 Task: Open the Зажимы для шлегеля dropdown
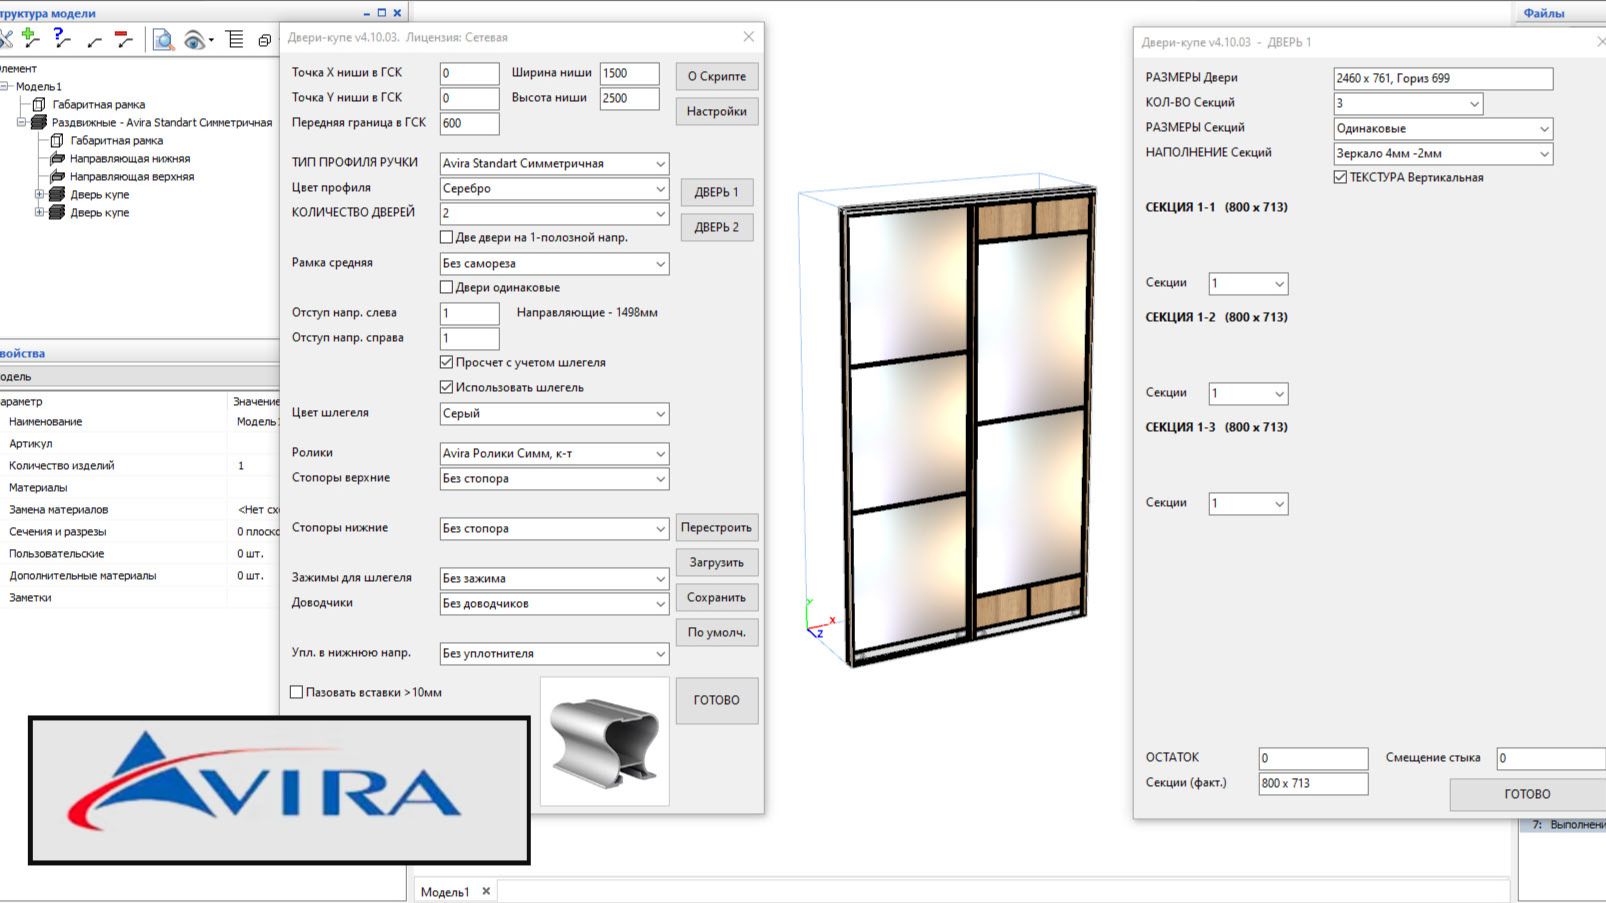tap(554, 578)
